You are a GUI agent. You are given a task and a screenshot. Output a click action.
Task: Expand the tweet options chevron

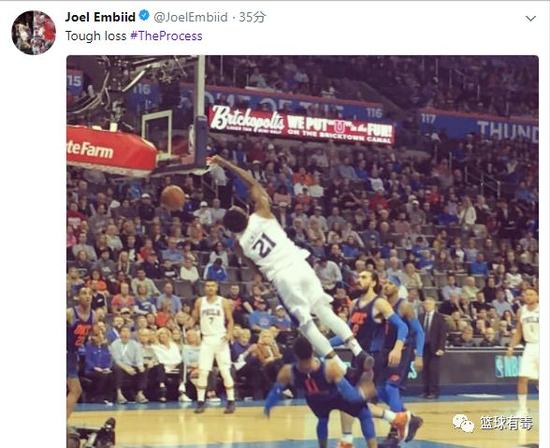point(530,18)
